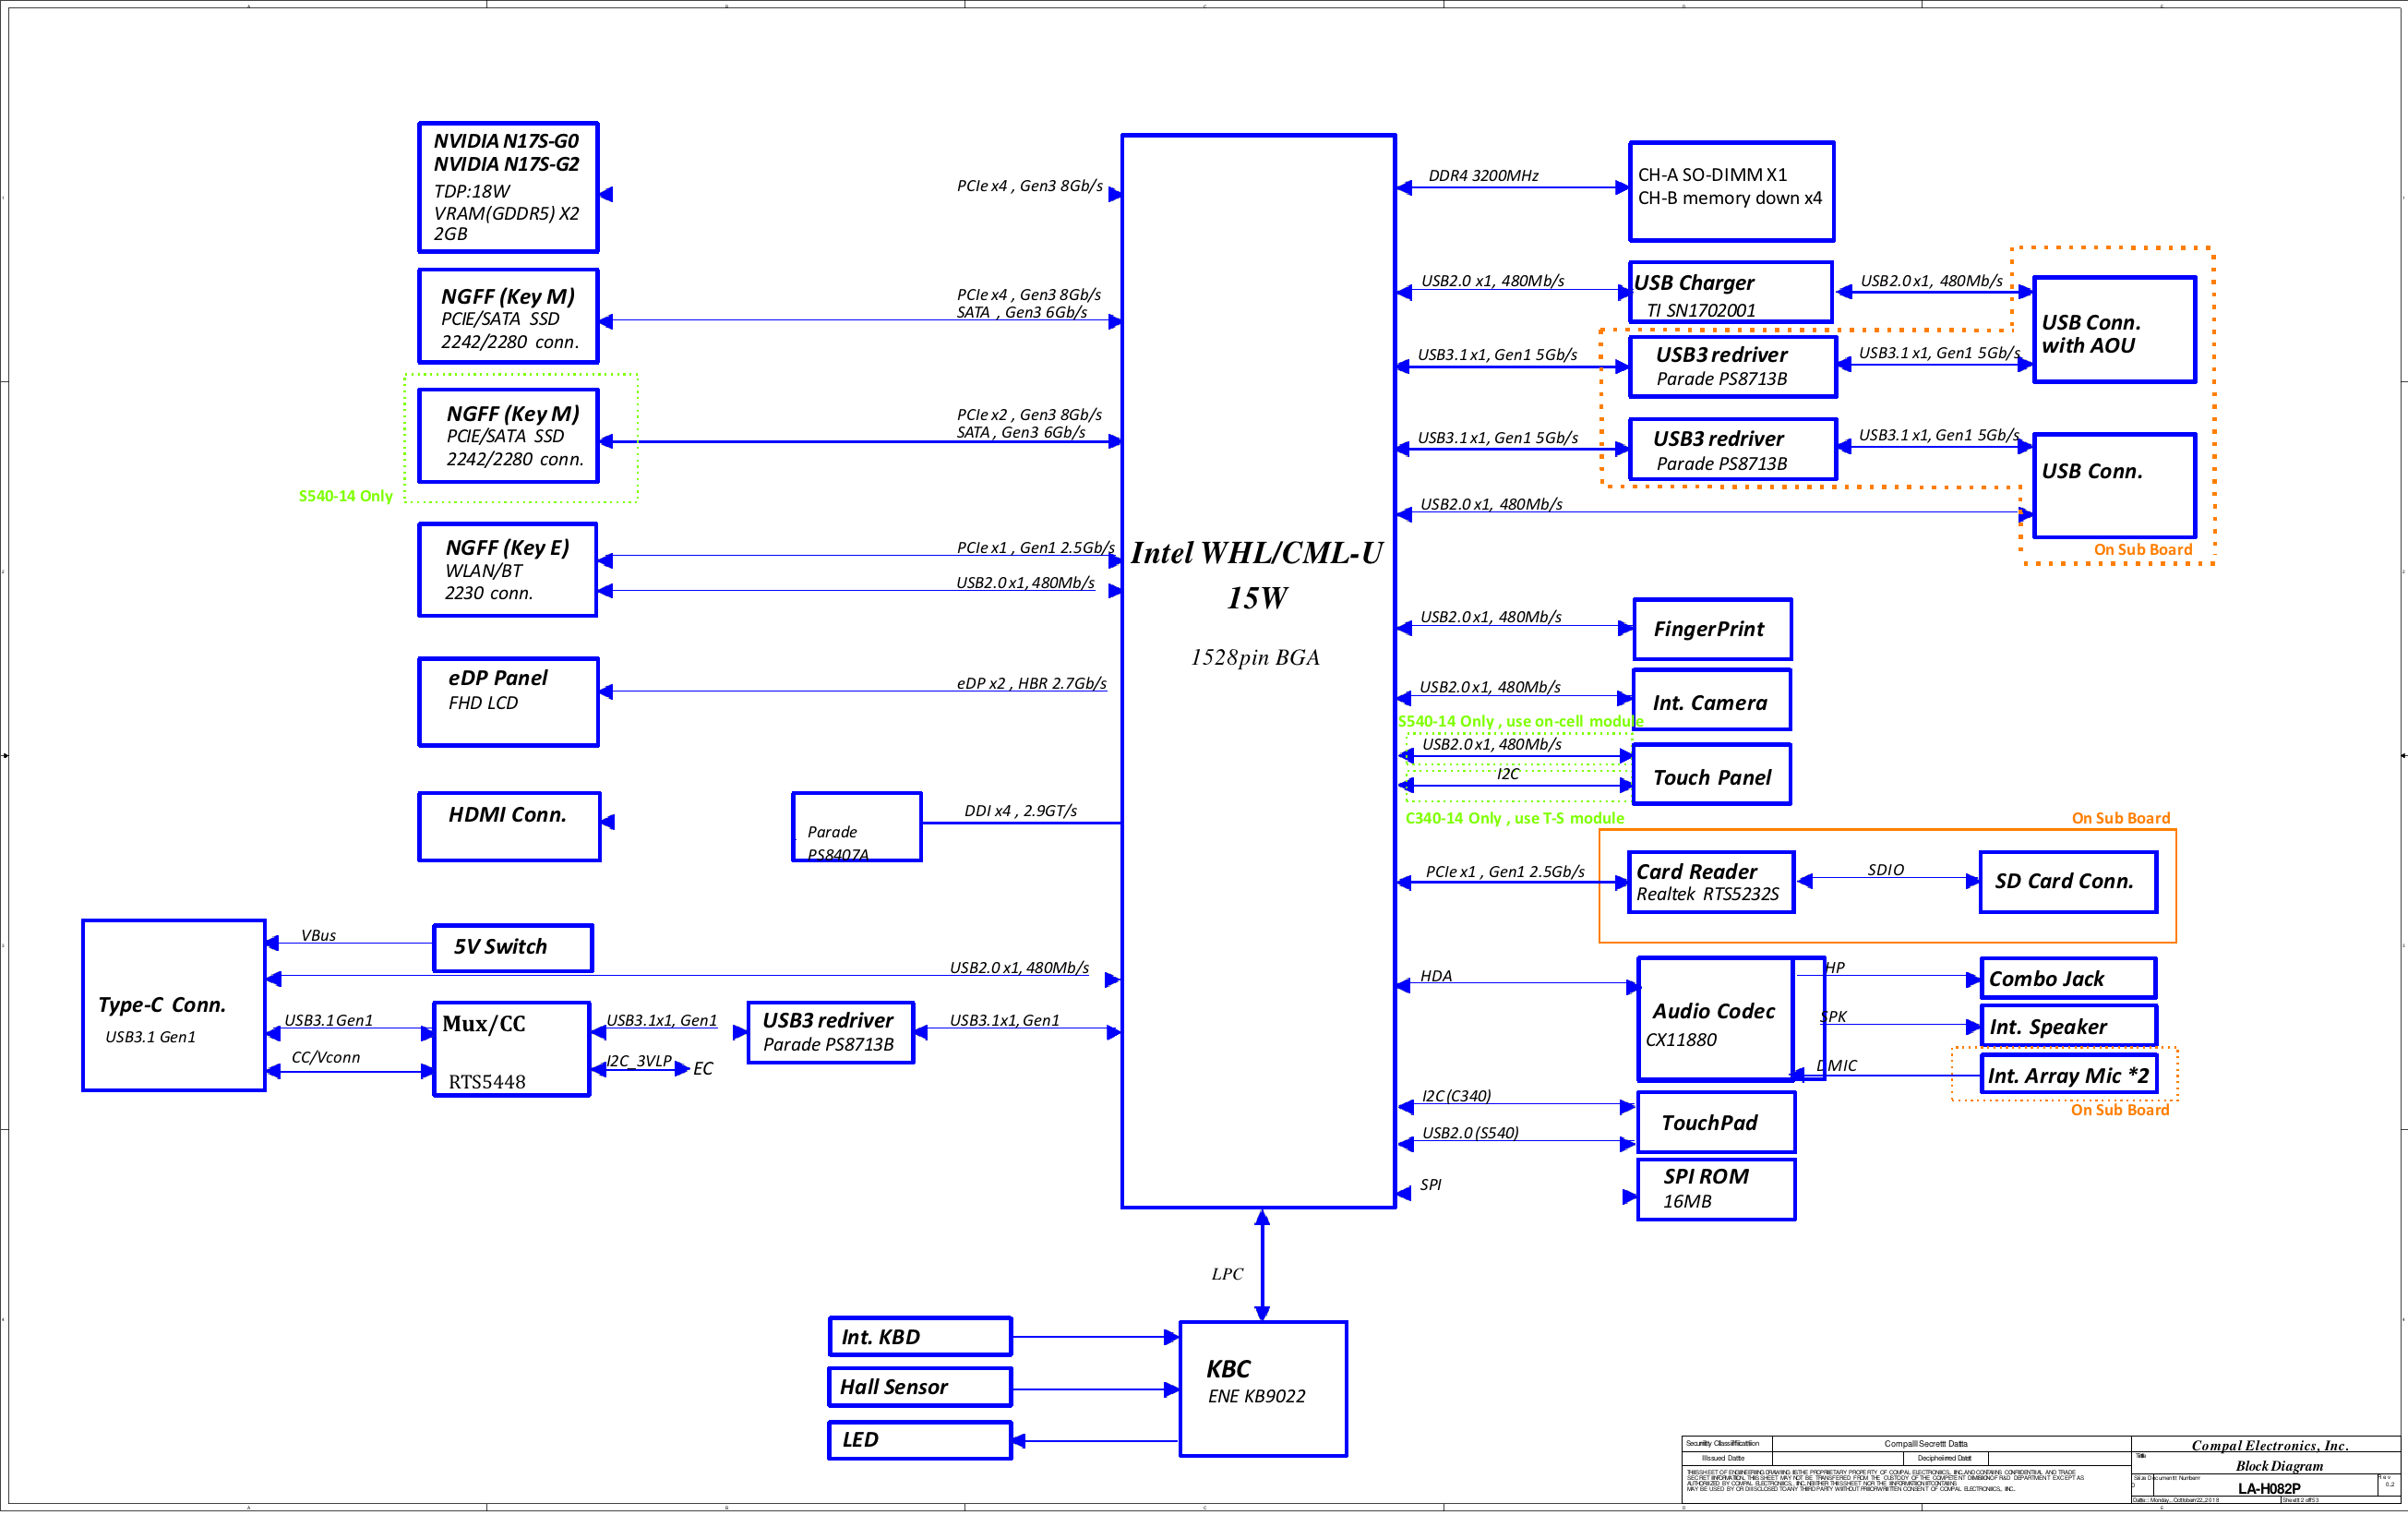2408x1515 pixels.
Task: Select the eDP Panel FHD LCD block
Action: (508, 701)
